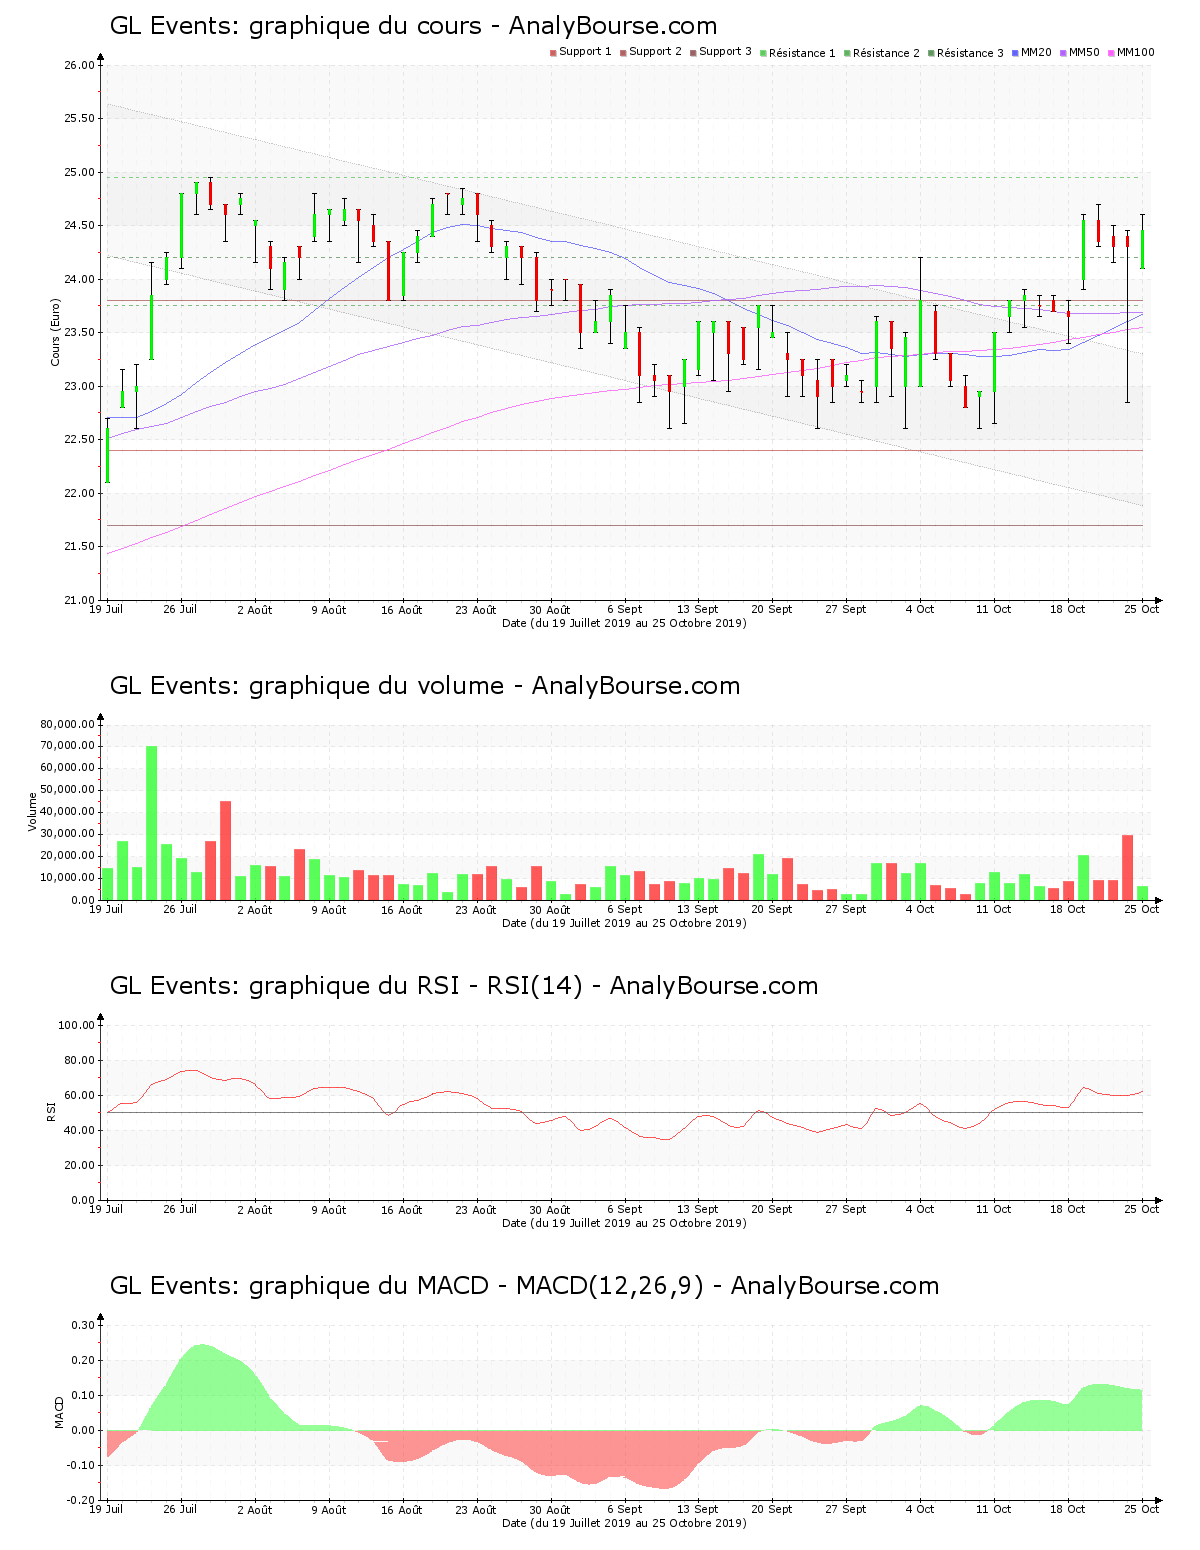This screenshot has height=1550, width=1200.
Task: Click the date range caption under the MACD chart
Action: pos(624,1523)
